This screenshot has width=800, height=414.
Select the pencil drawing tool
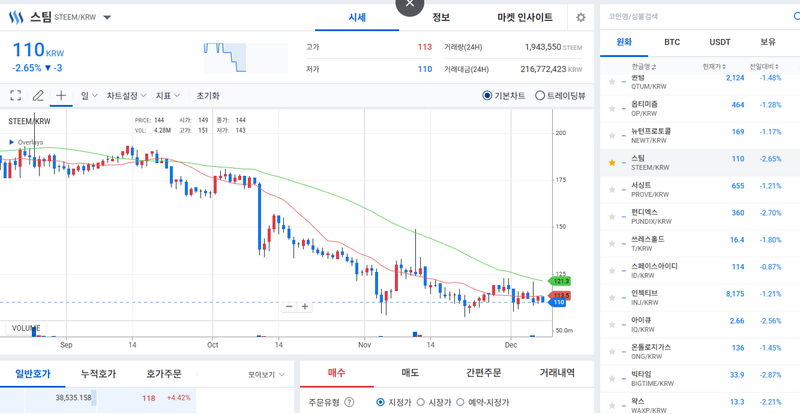pos(38,96)
